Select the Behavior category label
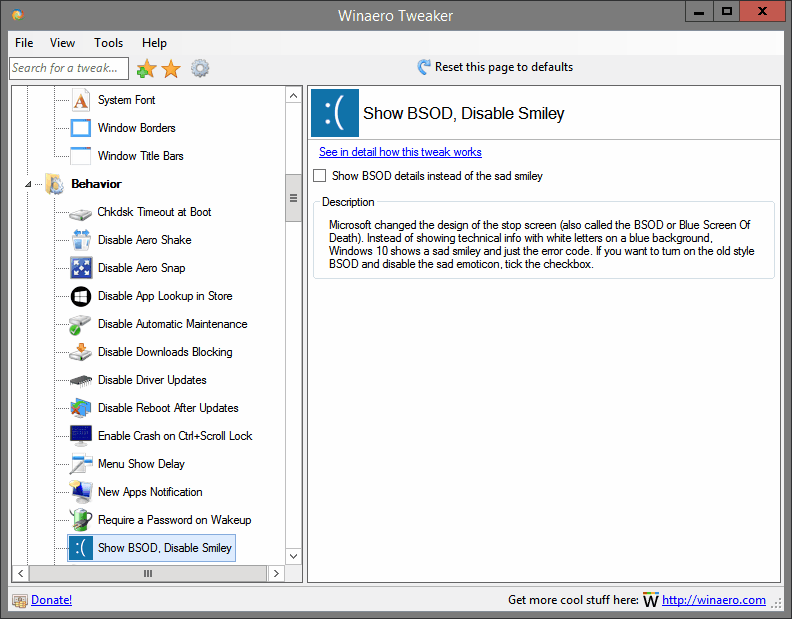Image resolution: width=792 pixels, height=619 pixels. pos(96,183)
